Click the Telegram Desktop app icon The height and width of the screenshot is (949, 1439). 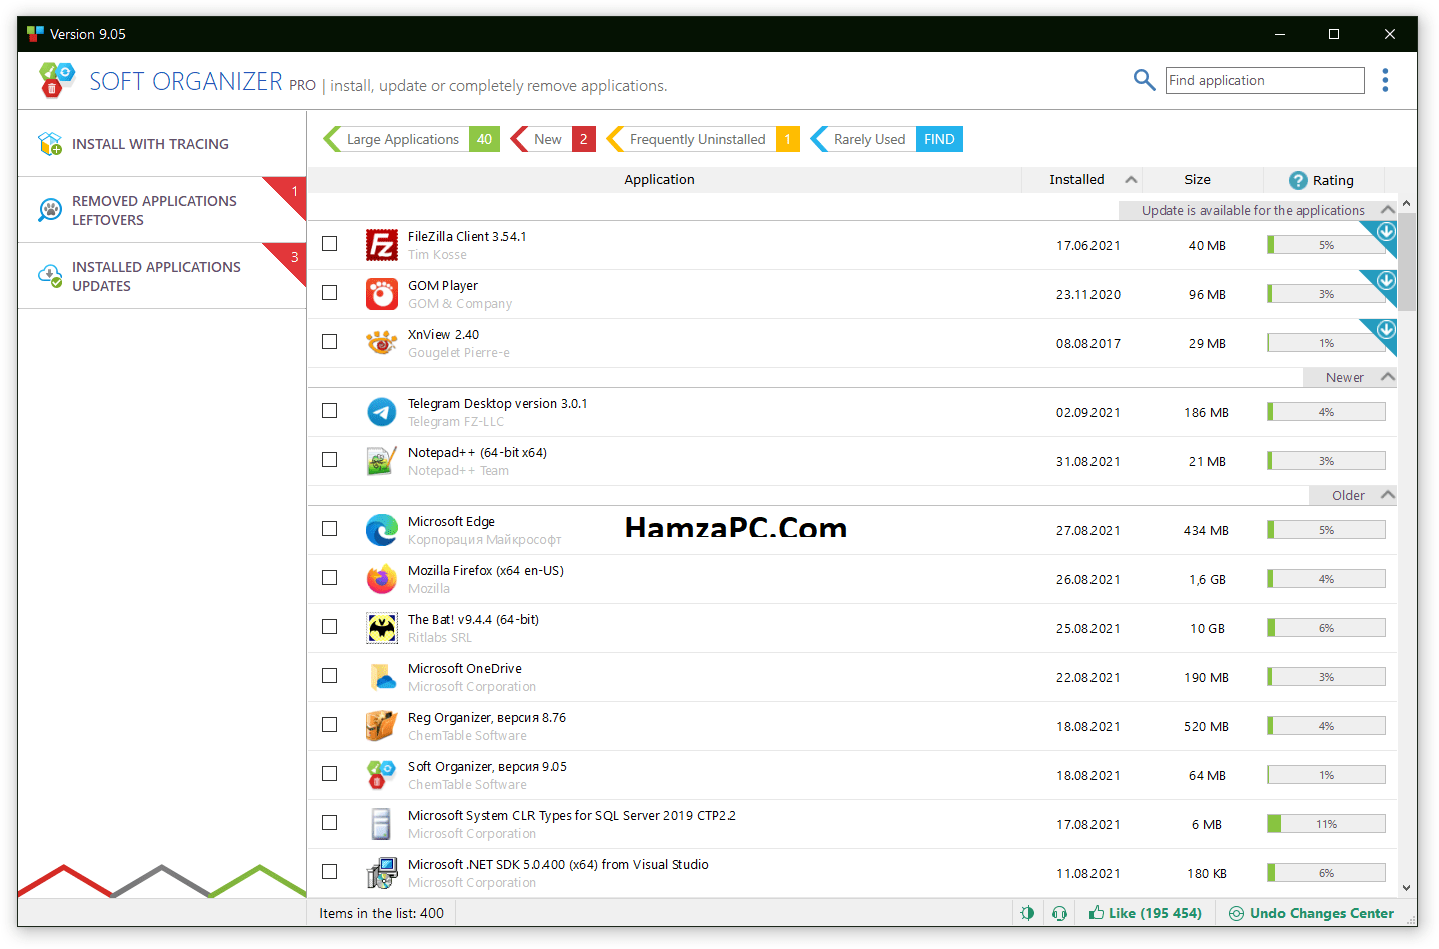pos(381,412)
